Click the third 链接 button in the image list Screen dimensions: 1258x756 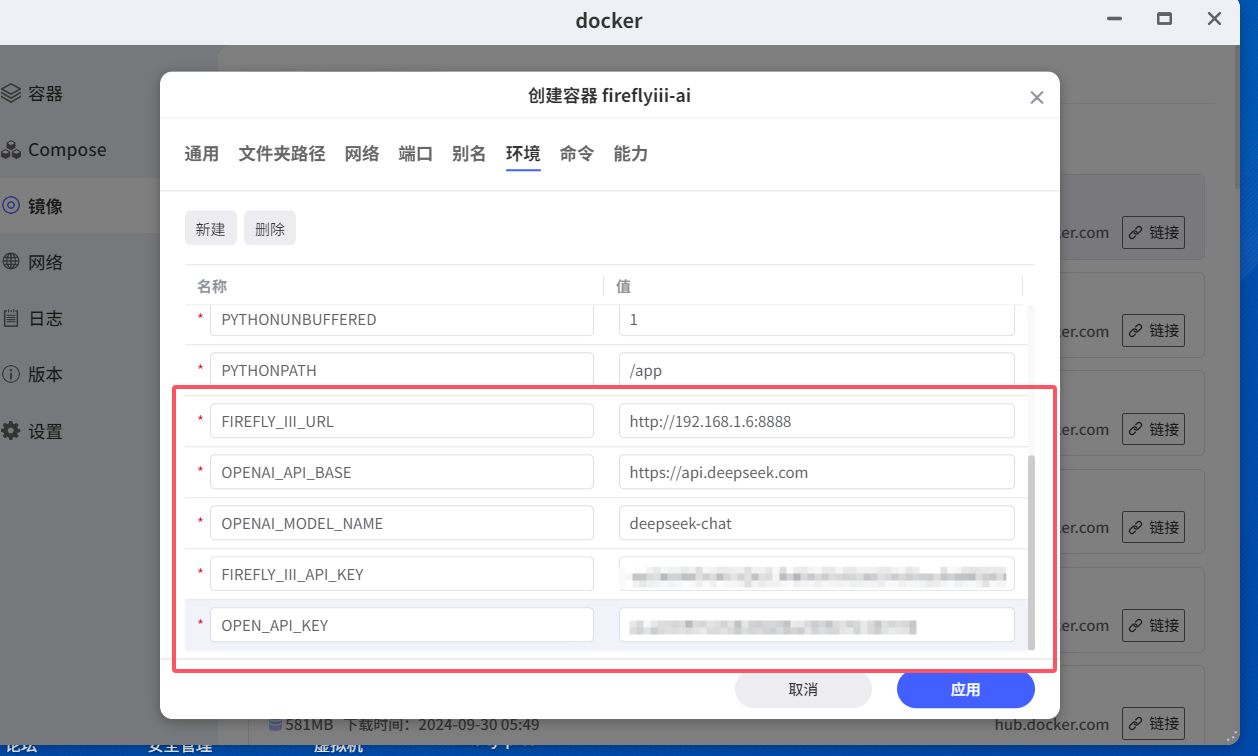pyautogui.click(x=1153, y=428)
